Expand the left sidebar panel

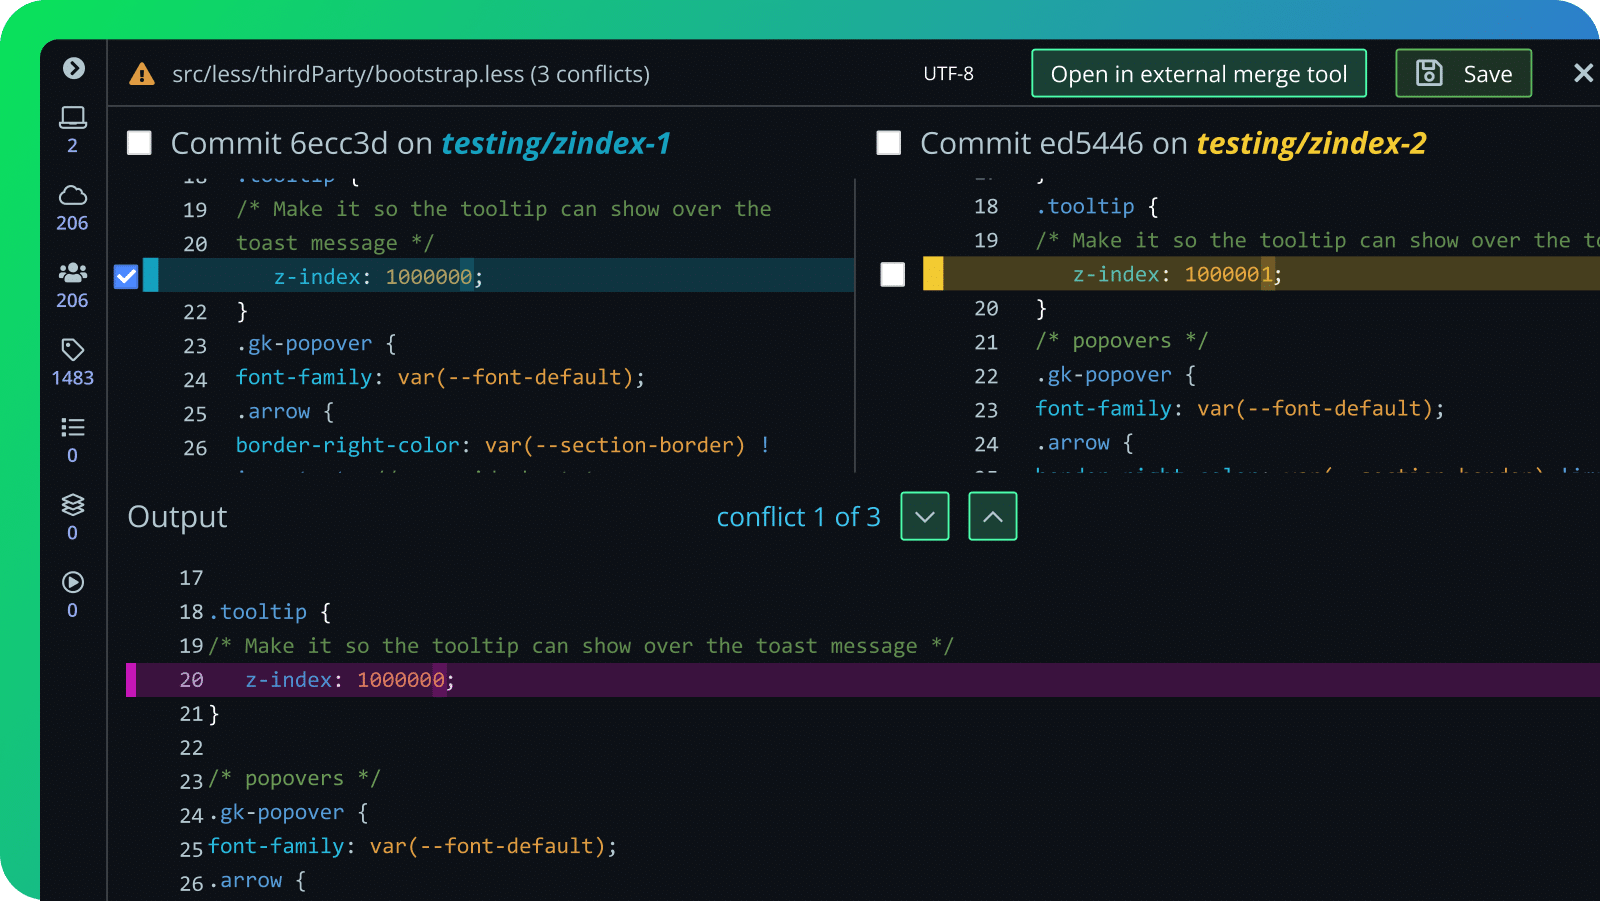72,68
